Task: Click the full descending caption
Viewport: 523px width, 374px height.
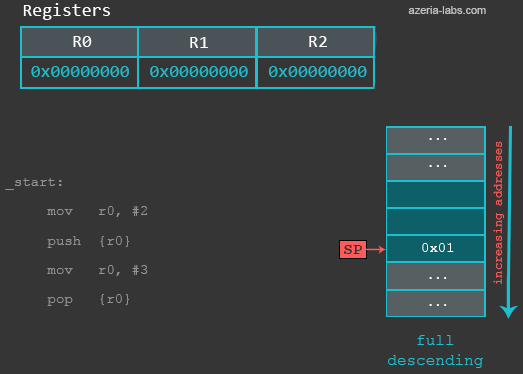Action: (x=435, y=351)
